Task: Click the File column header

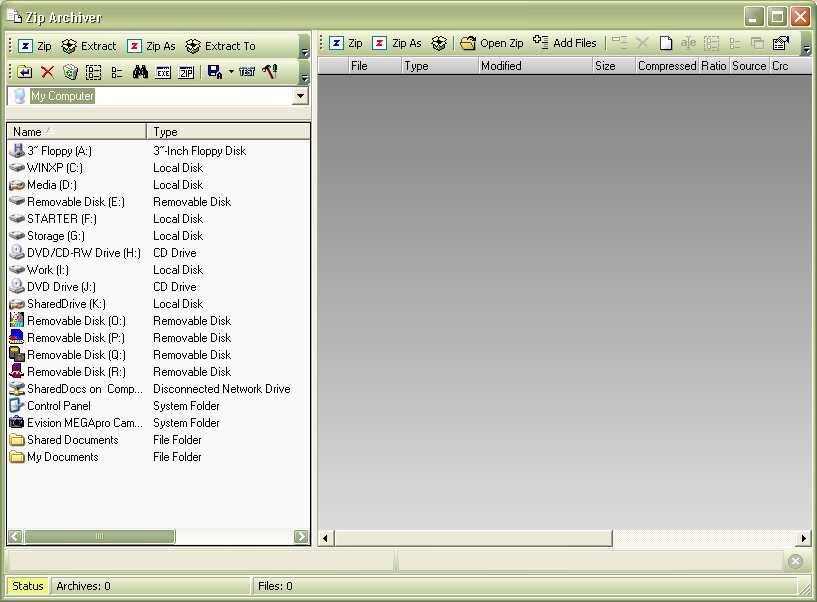Action: tap(374, 66)
